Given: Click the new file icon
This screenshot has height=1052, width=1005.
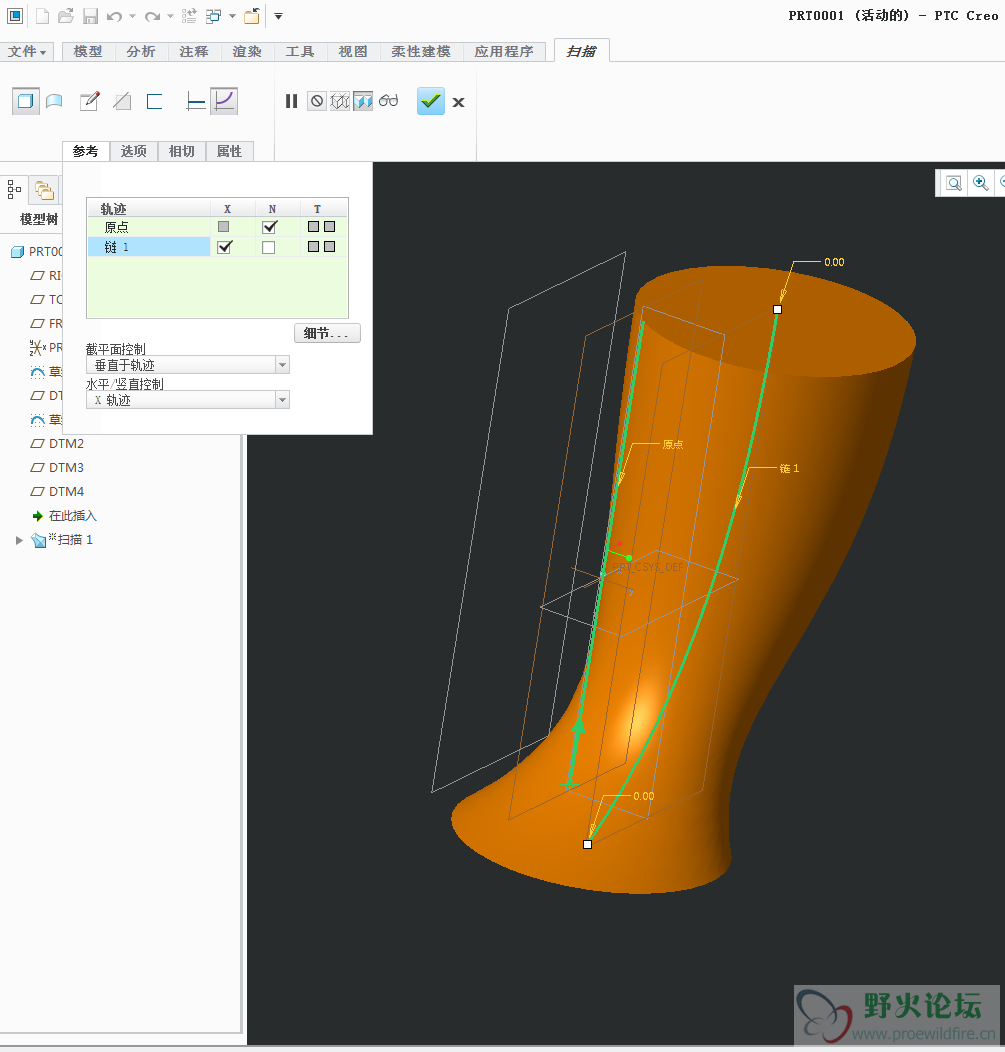Looking at the screenshot, I should [42, 16].
